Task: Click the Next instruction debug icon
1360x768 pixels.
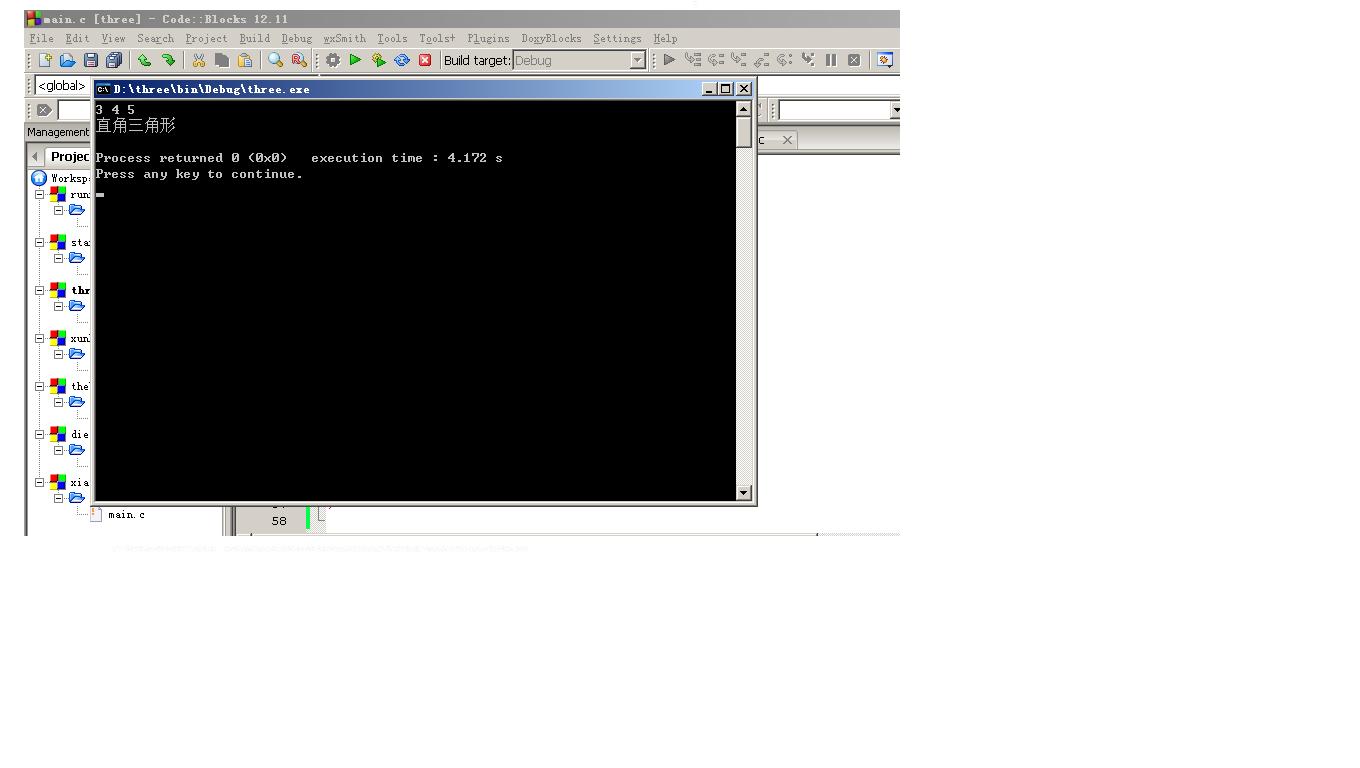Action: click(784, 60)
